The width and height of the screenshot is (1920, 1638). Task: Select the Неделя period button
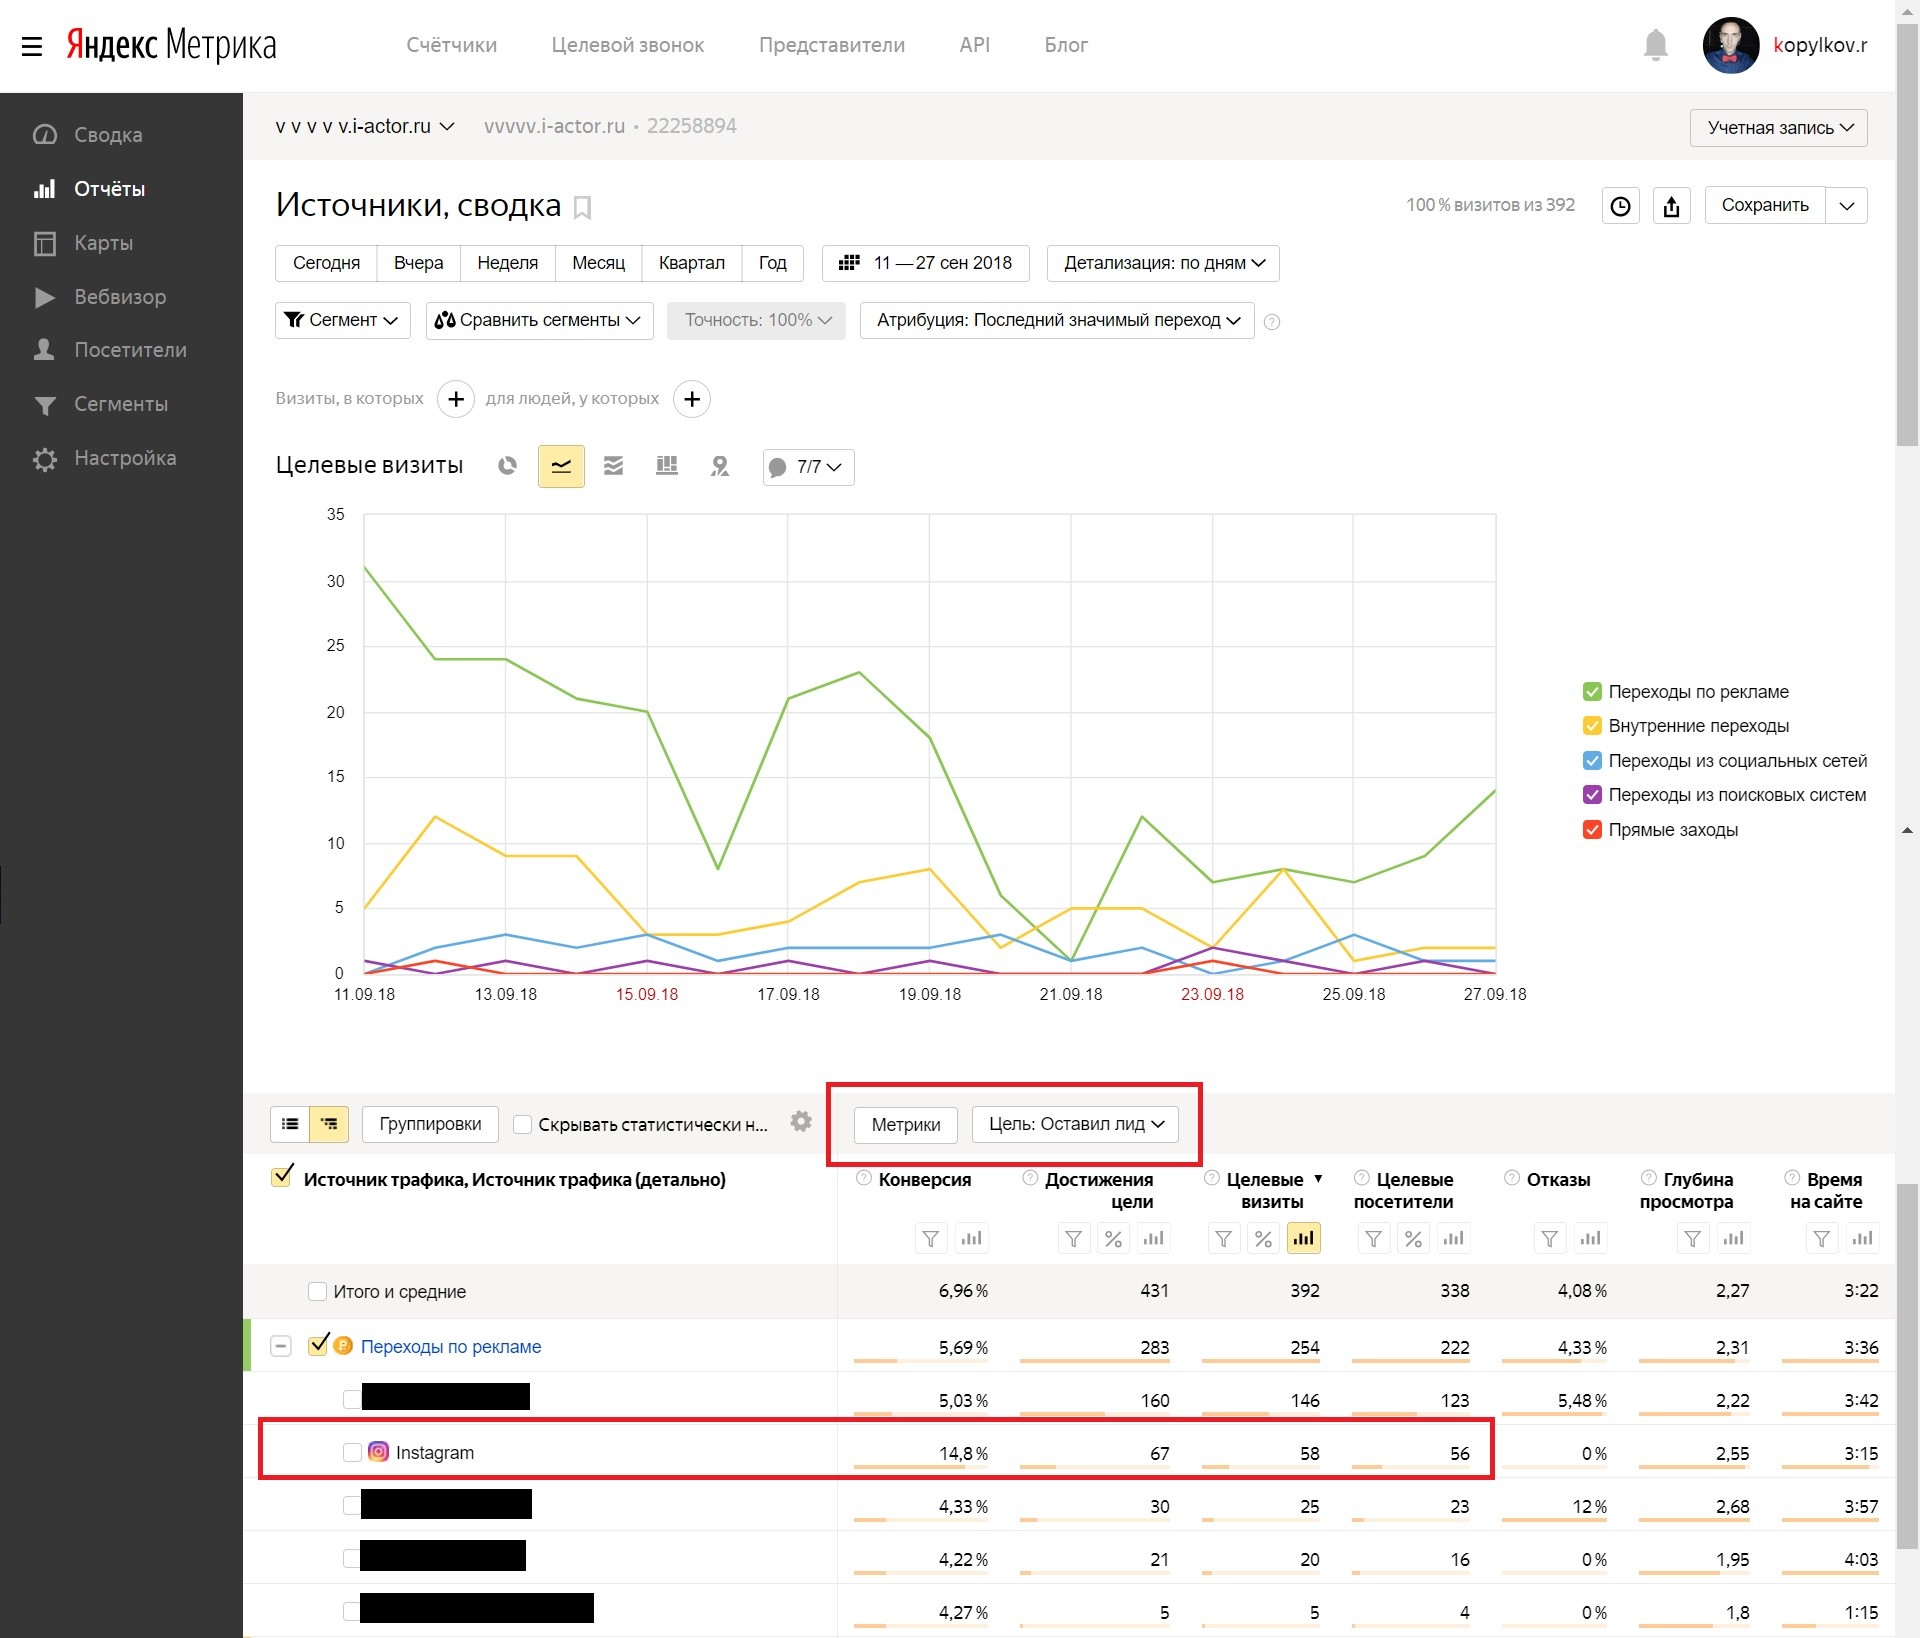[507, 263]
